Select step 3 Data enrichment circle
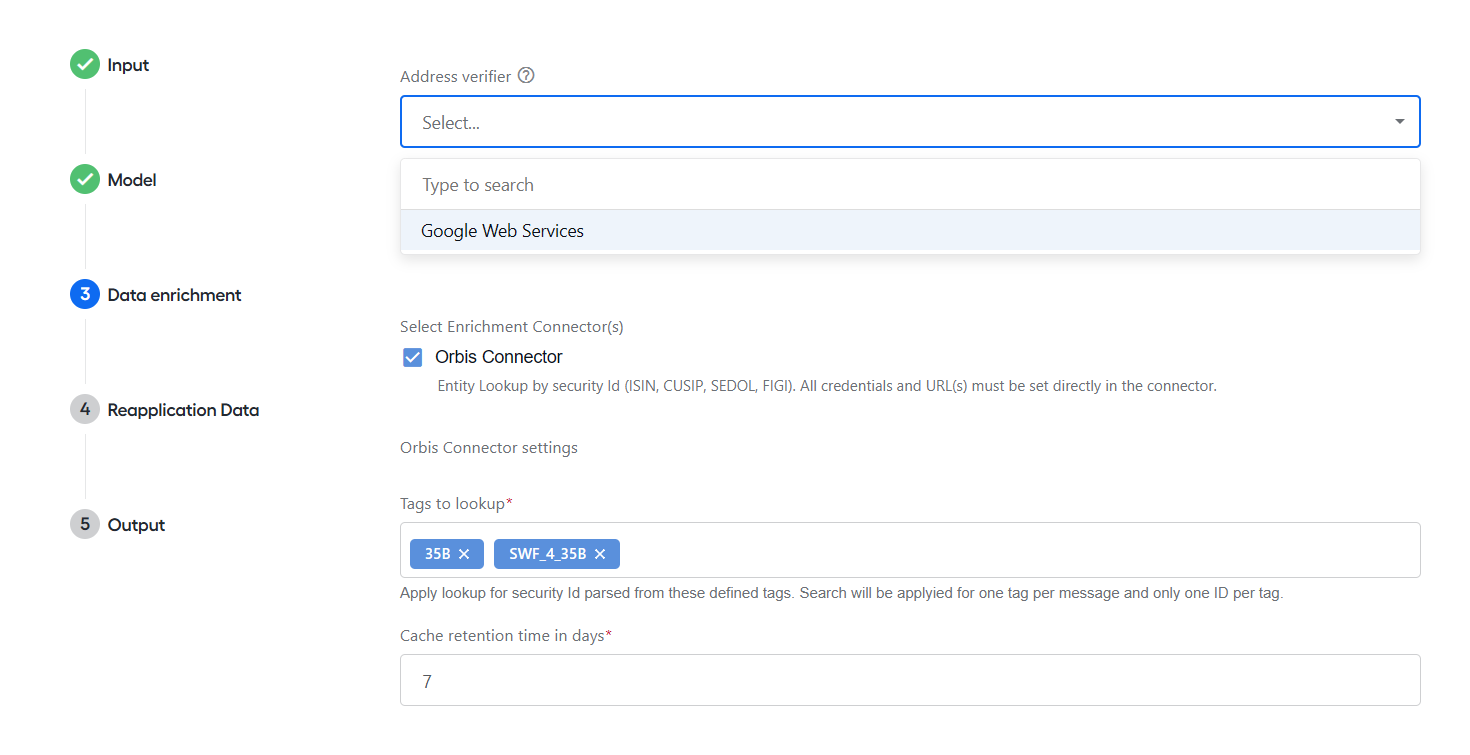Viewport: 1470px width, 755px height. (85, 295)
